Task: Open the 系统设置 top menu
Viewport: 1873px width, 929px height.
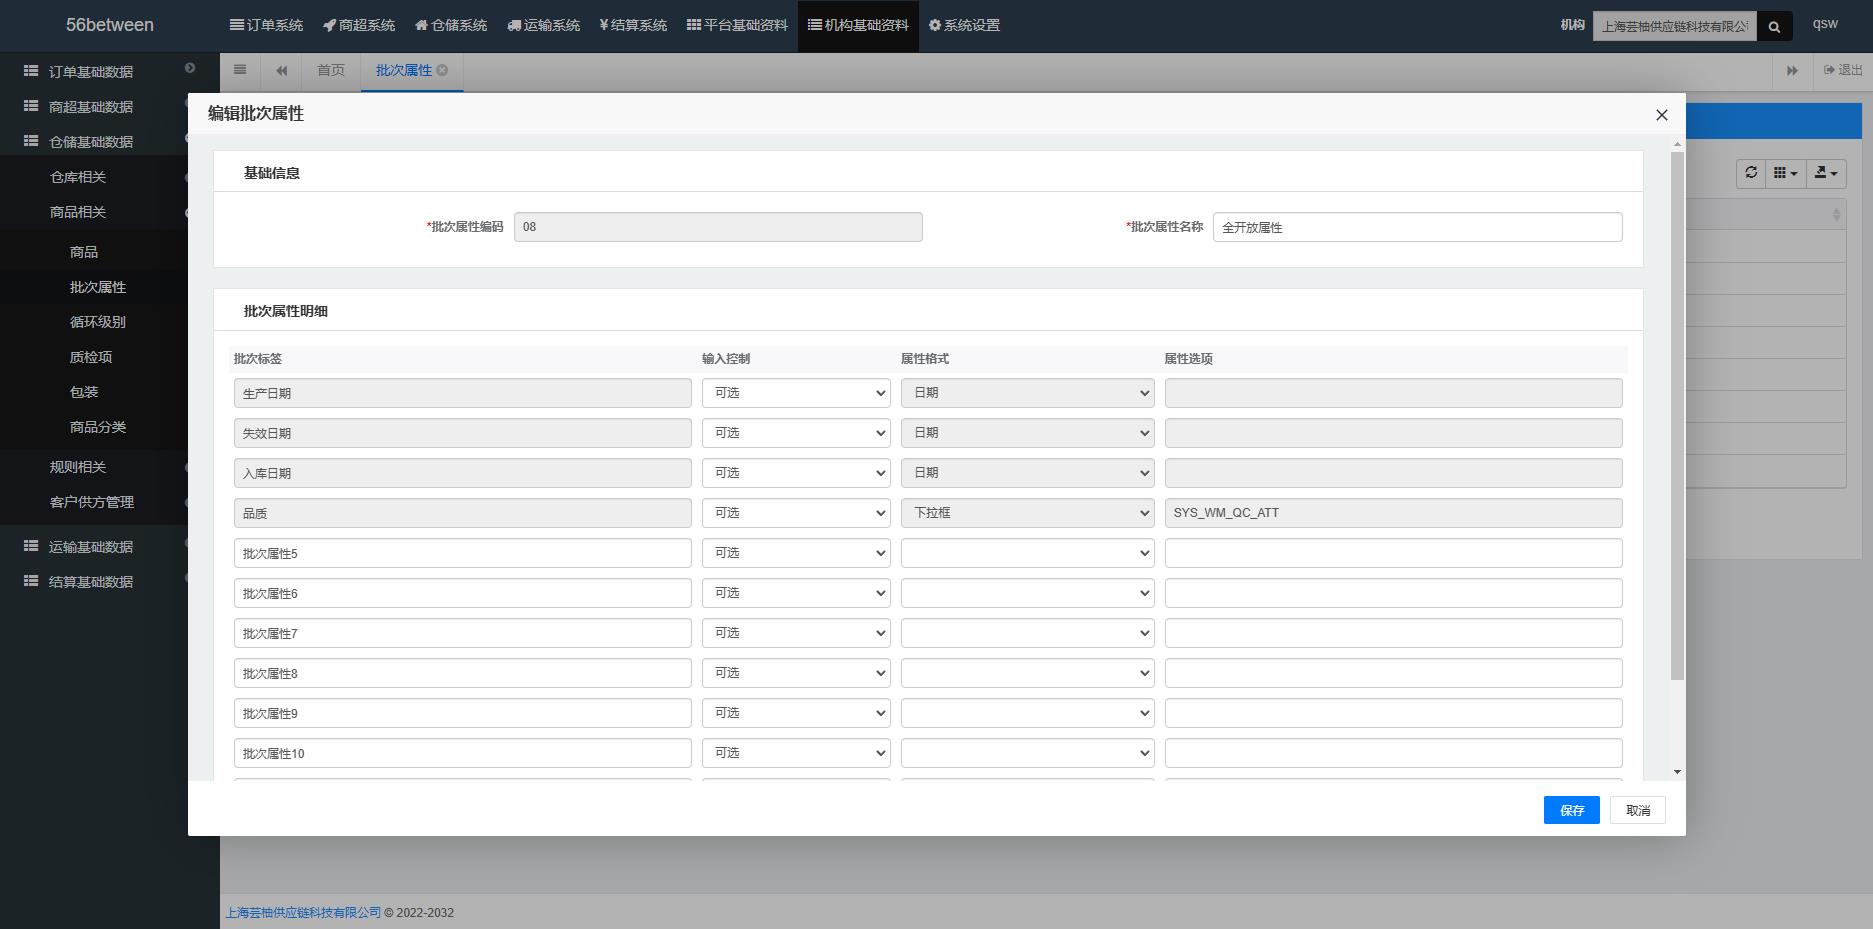Action: (x=964, y=25)
